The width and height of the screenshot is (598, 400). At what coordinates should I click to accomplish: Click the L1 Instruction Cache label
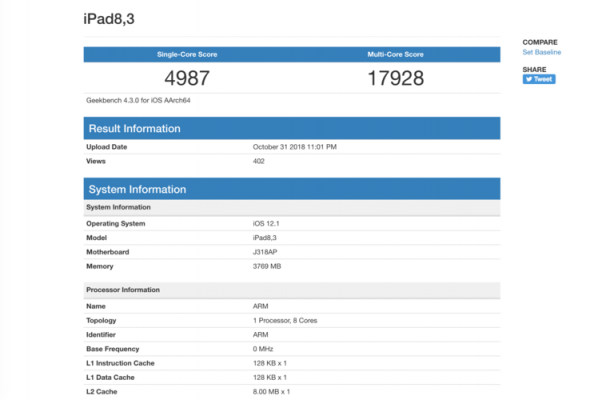pos(120,363)
